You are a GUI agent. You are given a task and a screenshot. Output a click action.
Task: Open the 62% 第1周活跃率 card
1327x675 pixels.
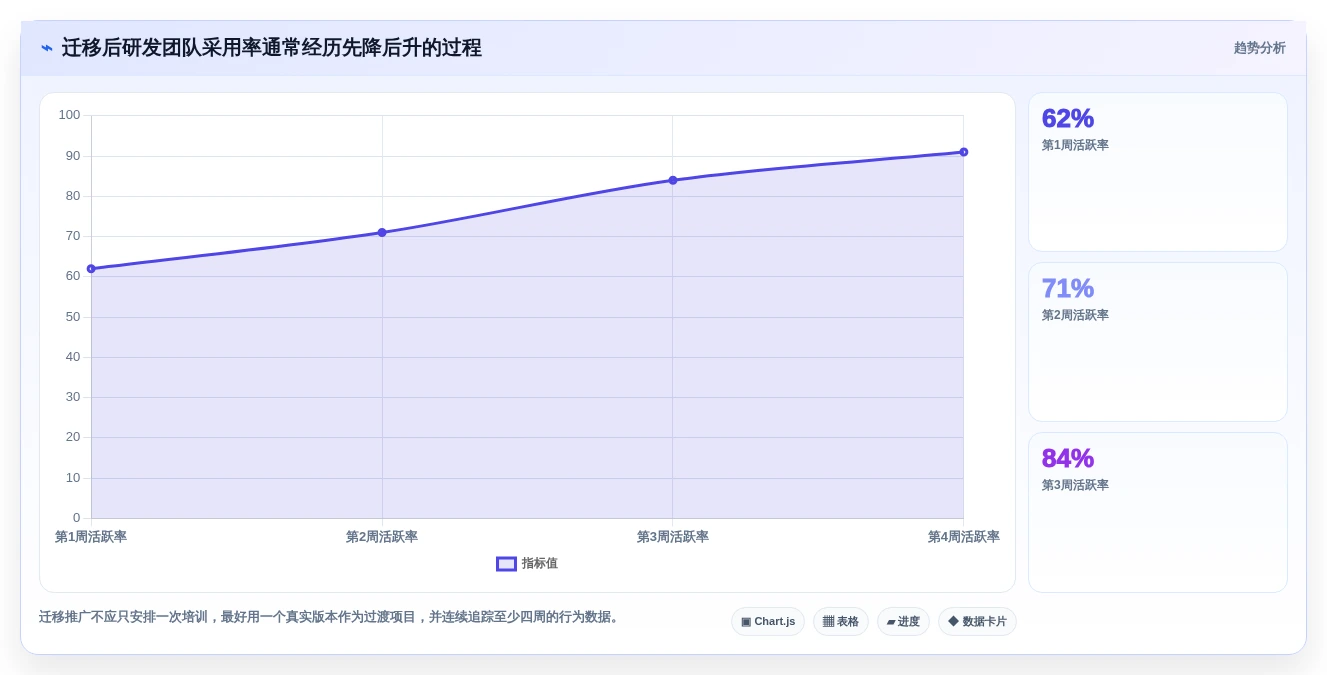pyautogui.click(x=1158, y=172)
